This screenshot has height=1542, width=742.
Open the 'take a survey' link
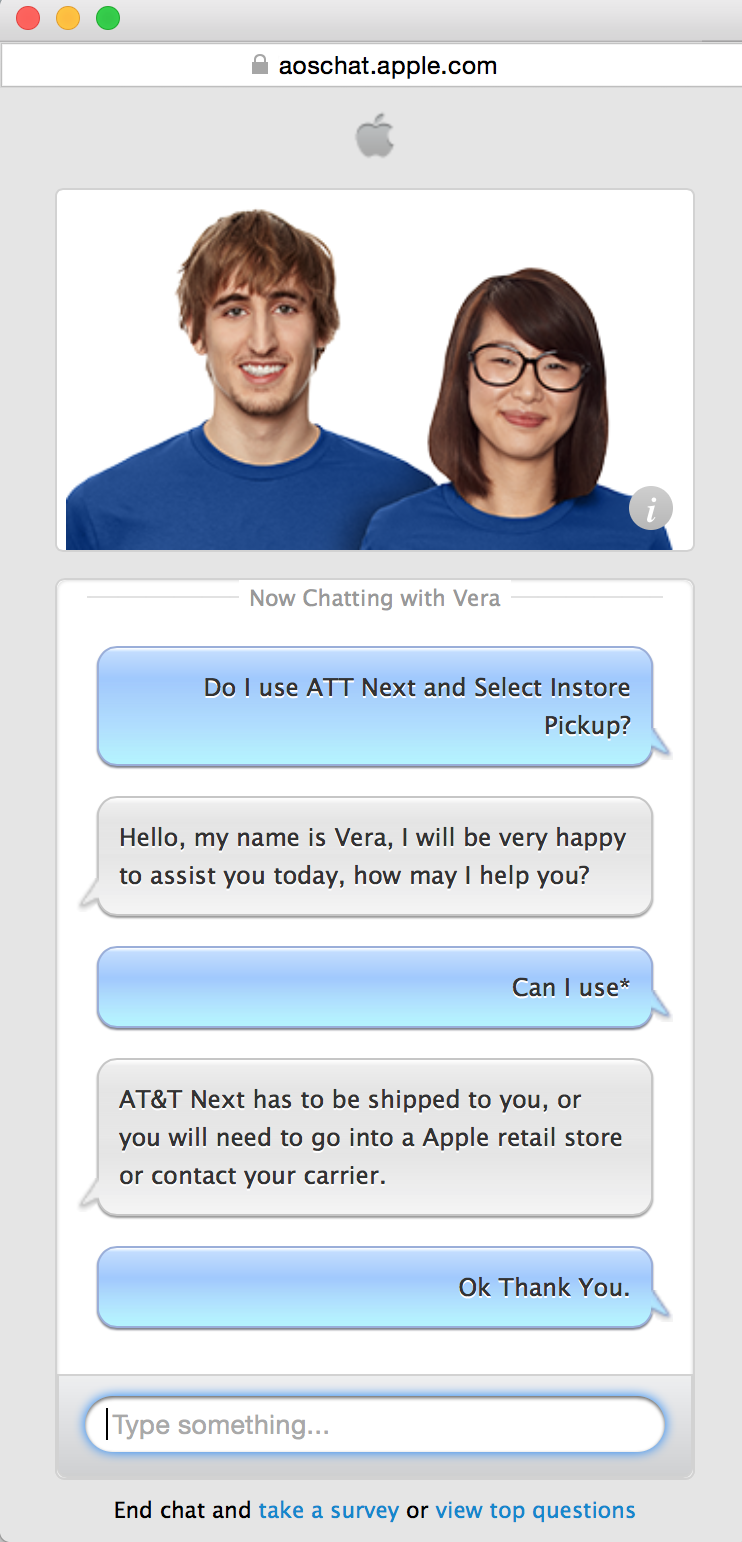click(328, 1510)
